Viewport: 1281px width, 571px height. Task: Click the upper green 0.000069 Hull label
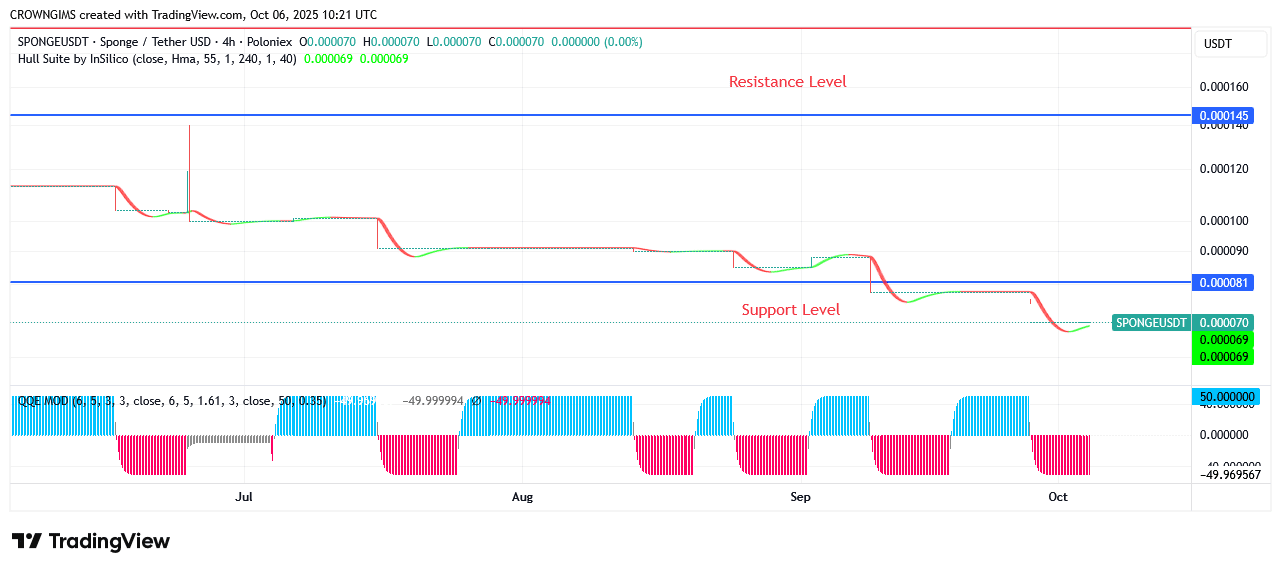1224,340
